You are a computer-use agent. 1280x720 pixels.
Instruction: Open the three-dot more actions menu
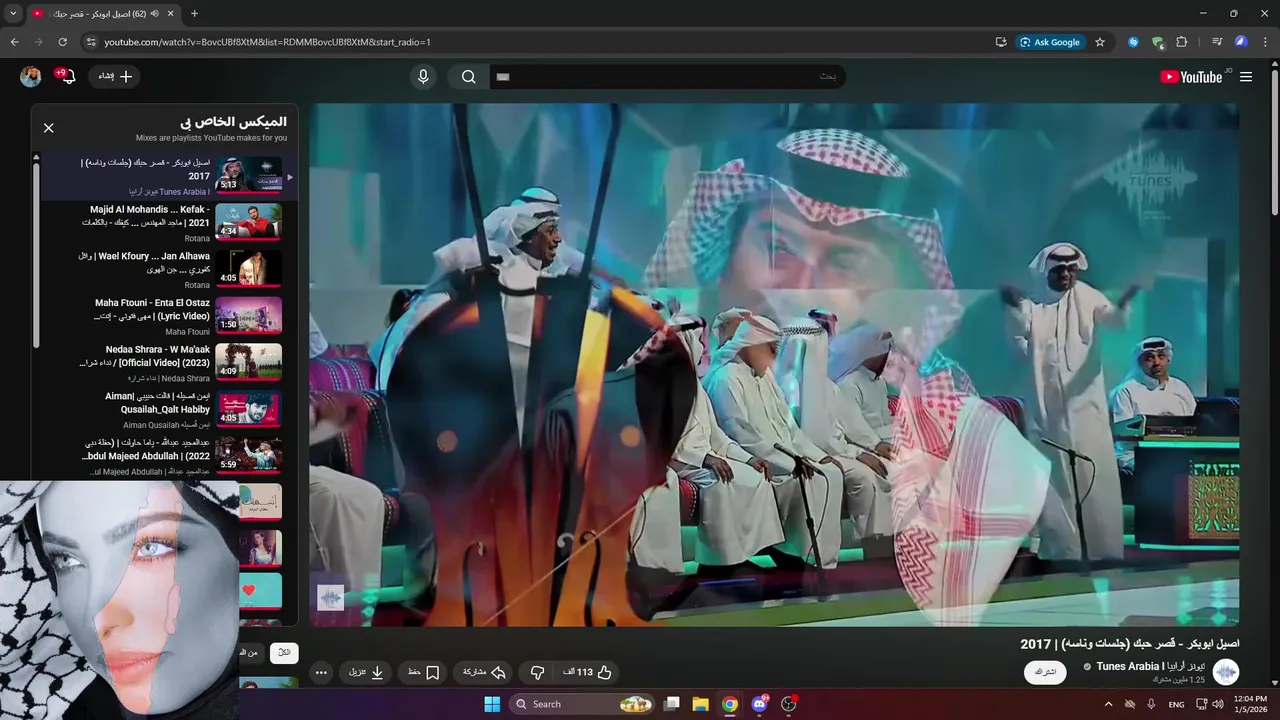(x=321, y=673)
